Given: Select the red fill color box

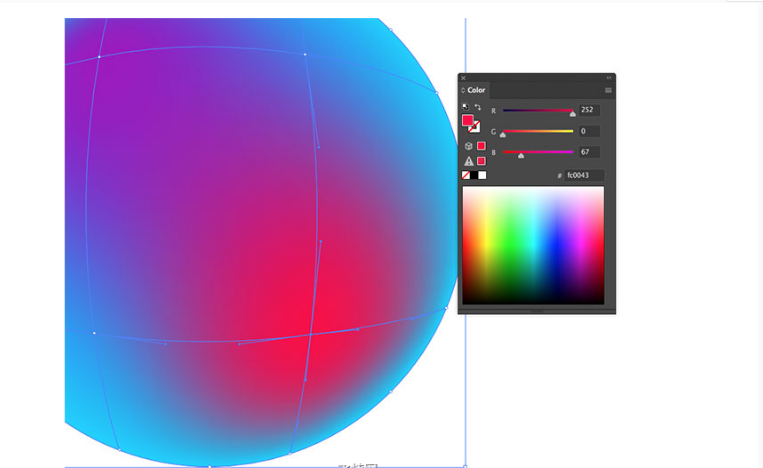Looking at the screenshot, I should (x=468, y=120).
